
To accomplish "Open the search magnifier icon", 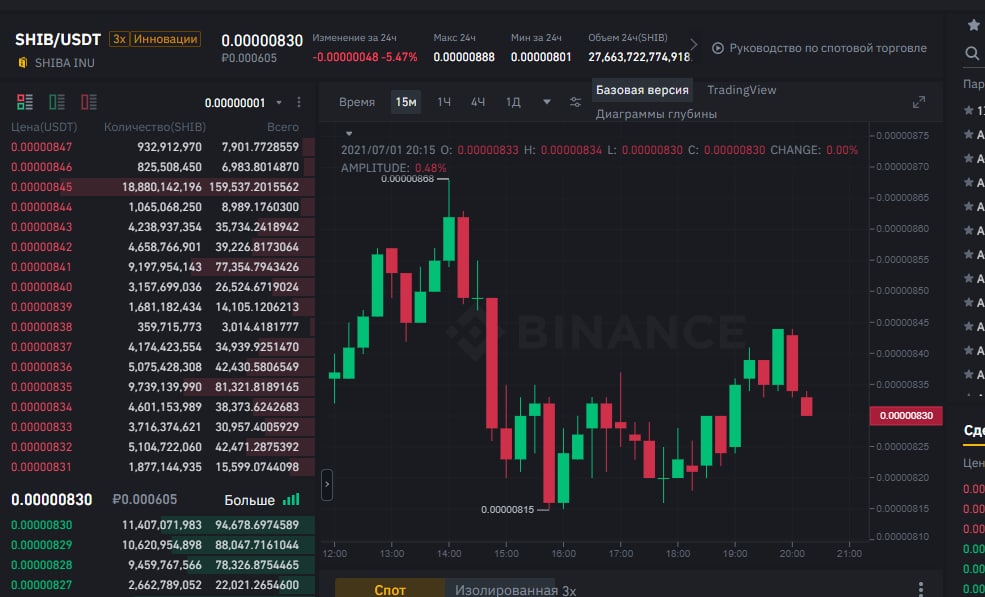I will (x=972, y=54).
